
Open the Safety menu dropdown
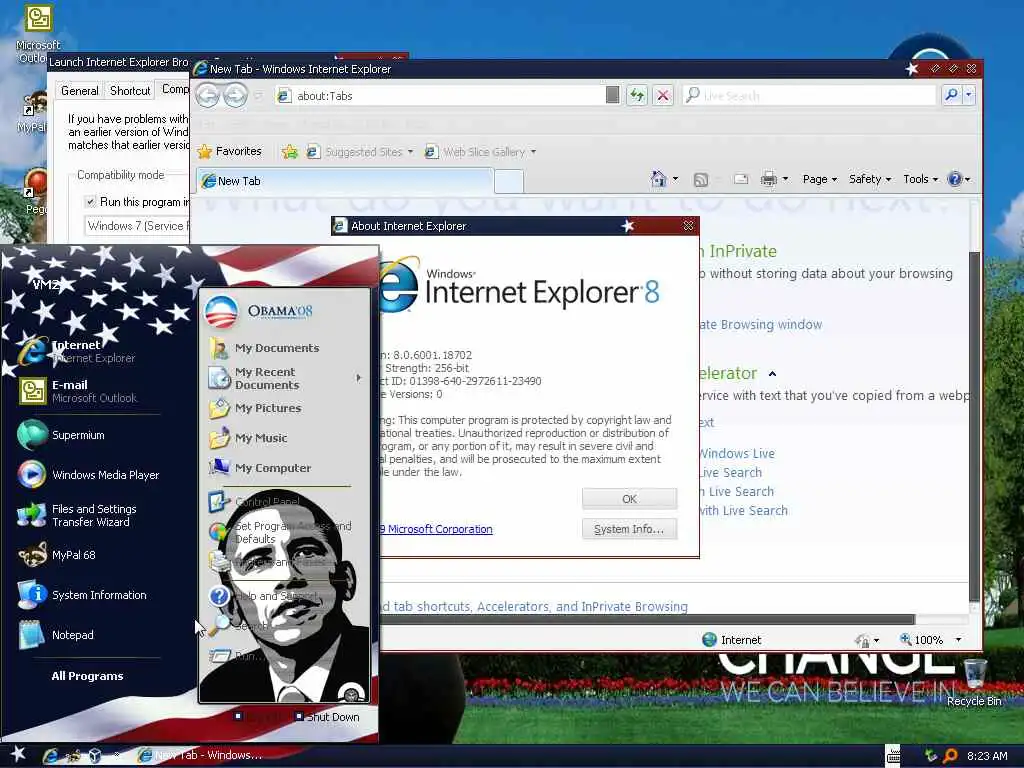coord(869,179)
